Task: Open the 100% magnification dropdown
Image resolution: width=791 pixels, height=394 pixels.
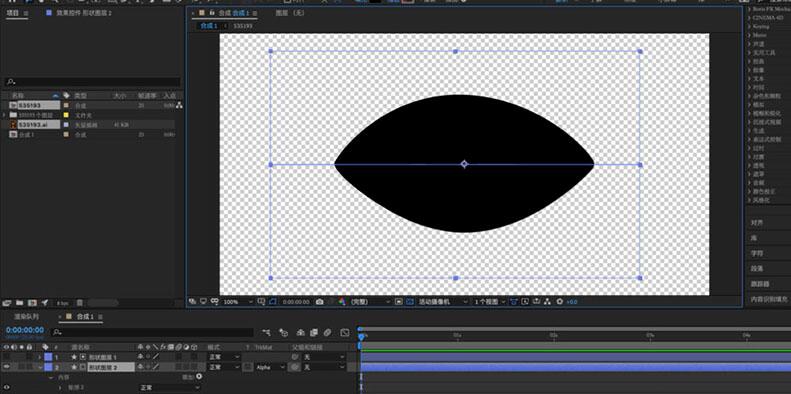Action: [238, 302]
